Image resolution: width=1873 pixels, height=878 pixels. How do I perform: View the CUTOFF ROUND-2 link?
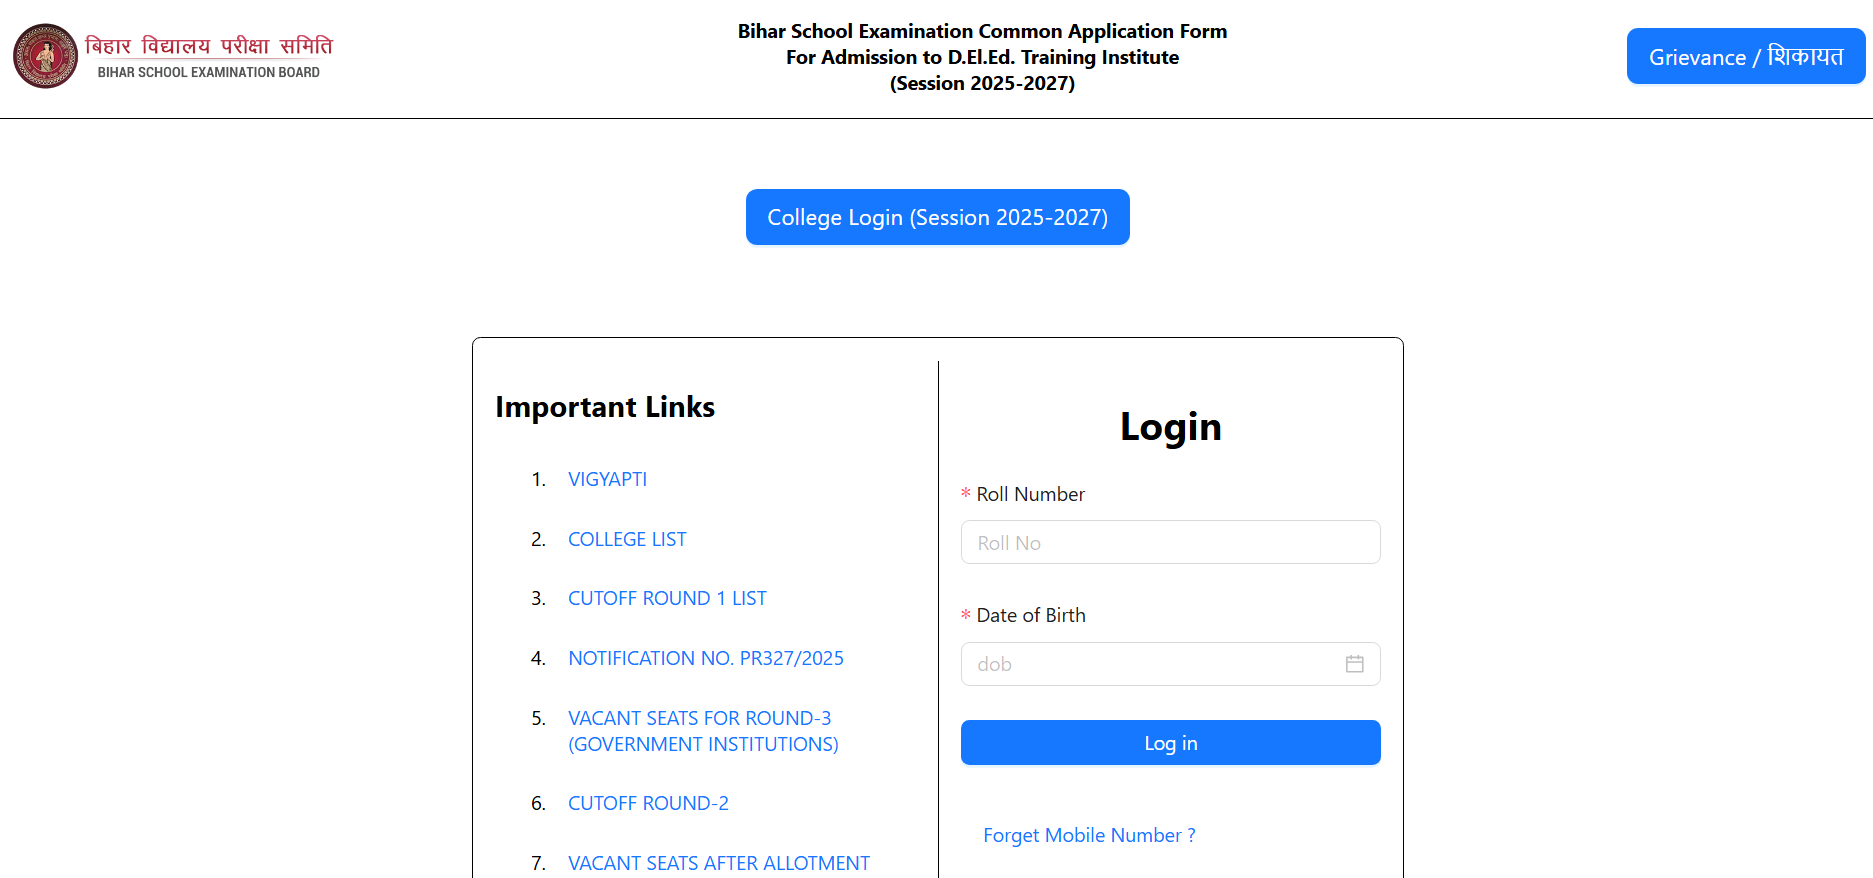click(x=648, y=803)
